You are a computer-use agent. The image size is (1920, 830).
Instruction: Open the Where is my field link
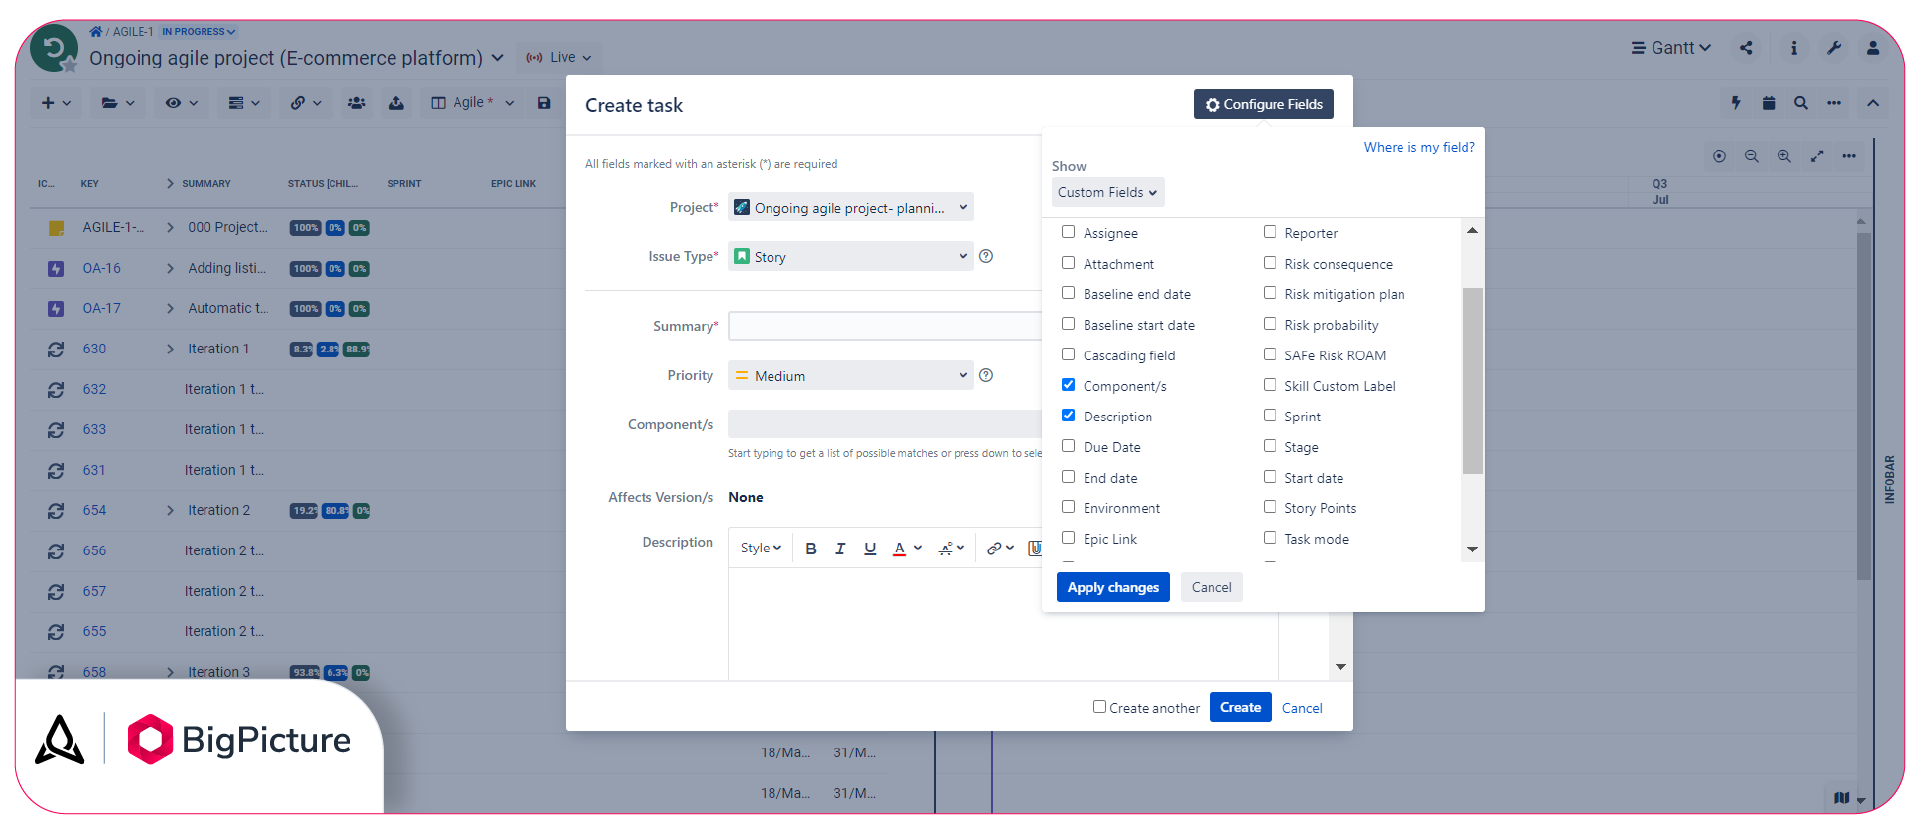coord(1418,147)
